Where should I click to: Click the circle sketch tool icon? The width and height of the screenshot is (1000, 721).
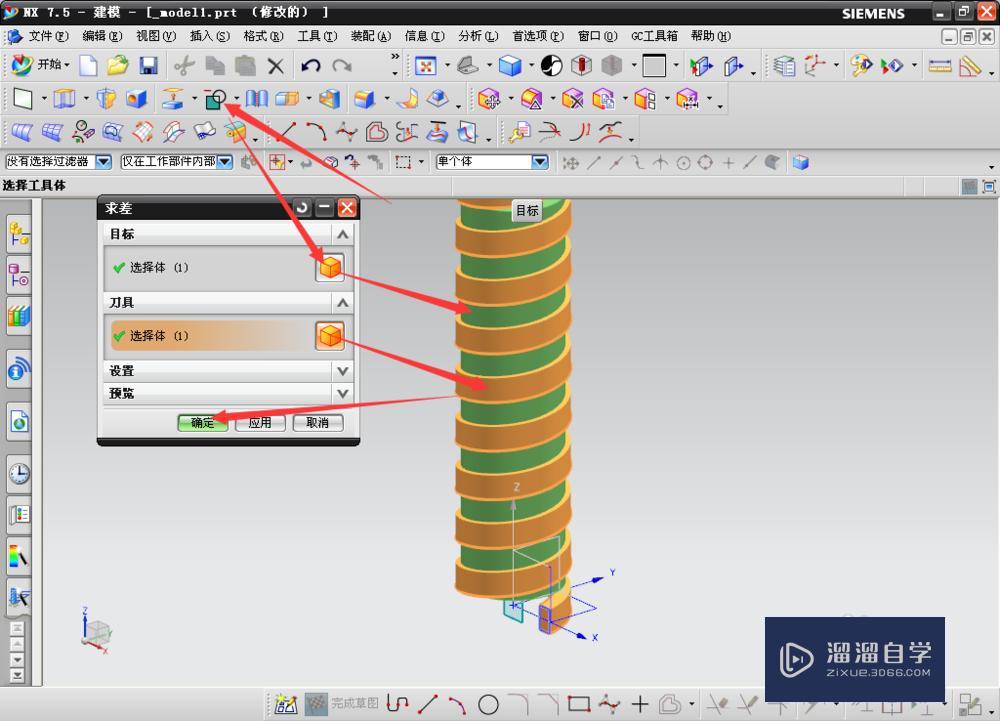pos(489,704)
